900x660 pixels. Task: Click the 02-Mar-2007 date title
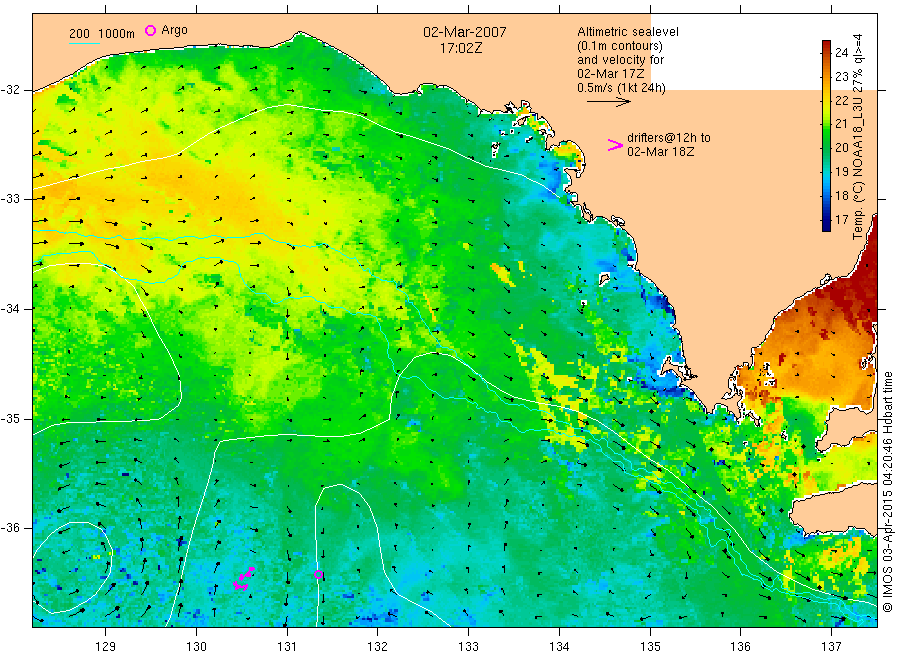[x=464, y=32]
